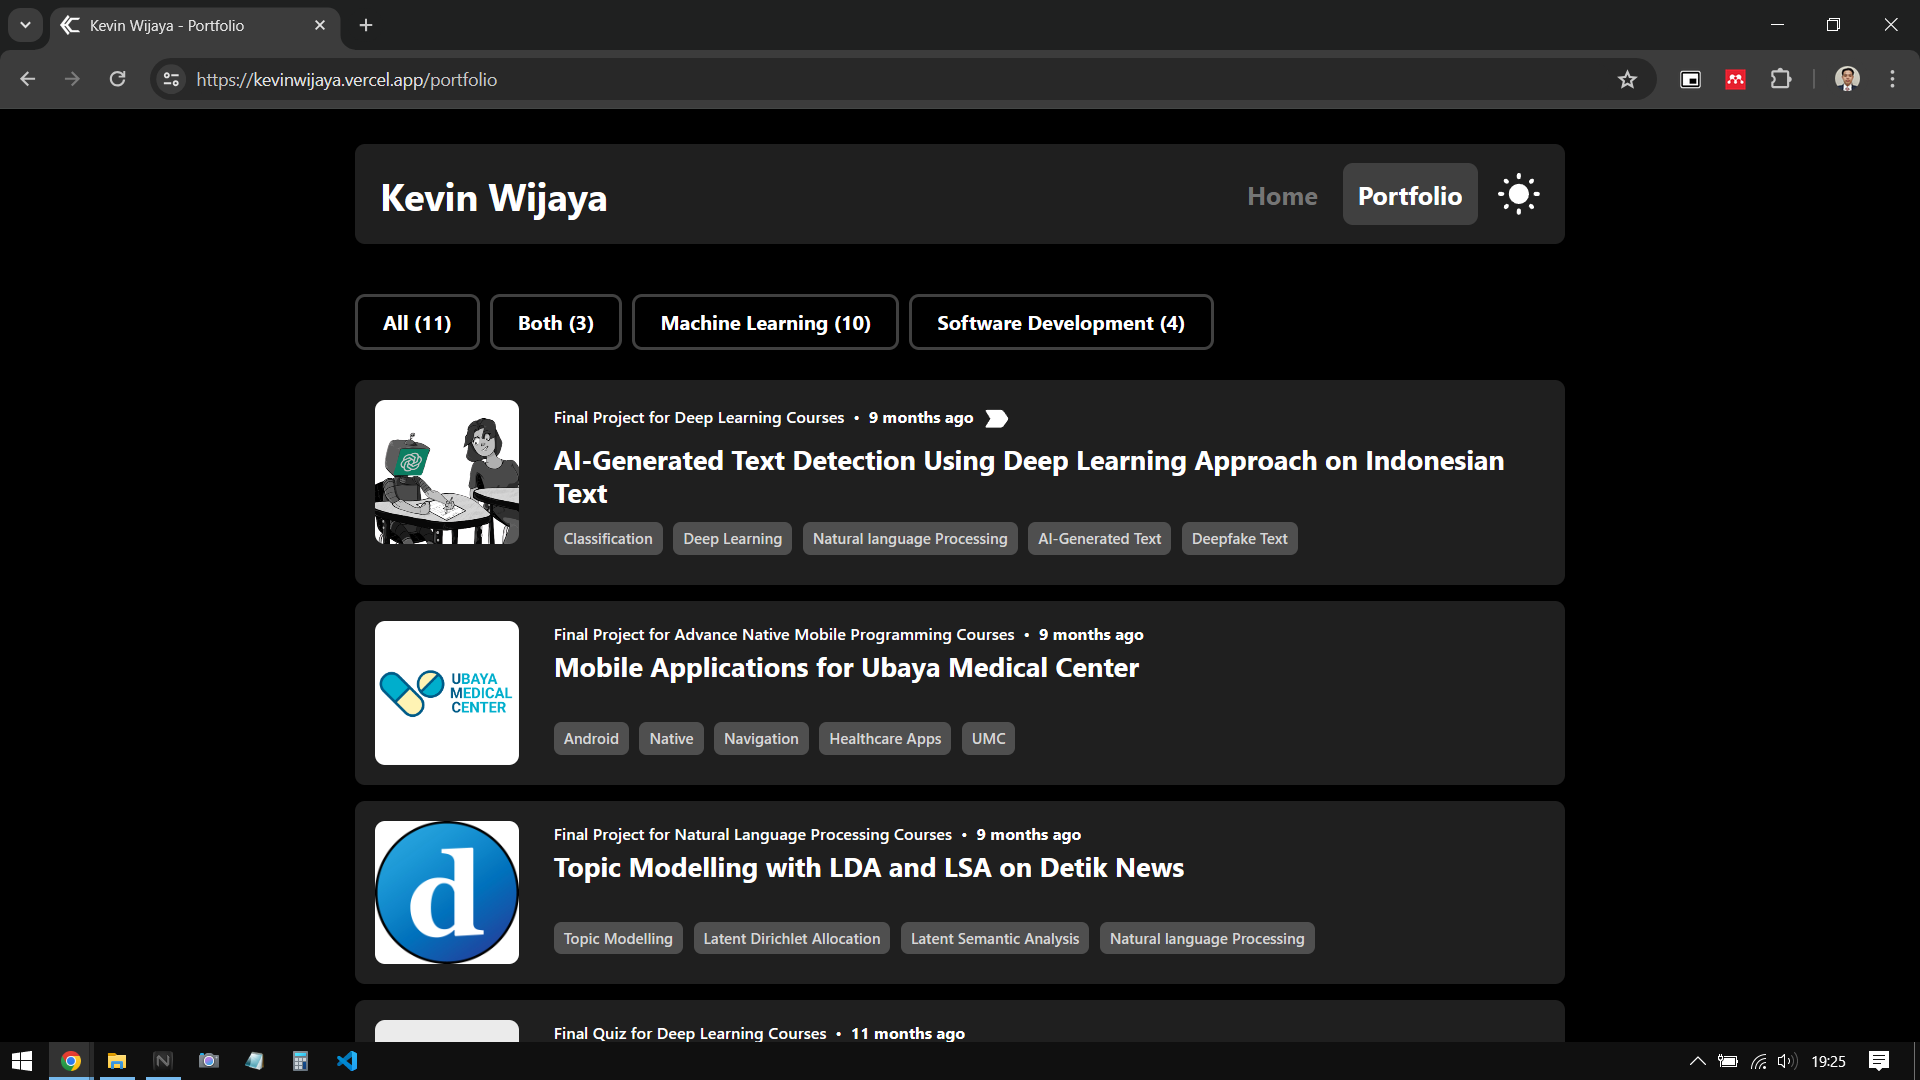Open File Explorer from the taskbar

[117, 1061]
